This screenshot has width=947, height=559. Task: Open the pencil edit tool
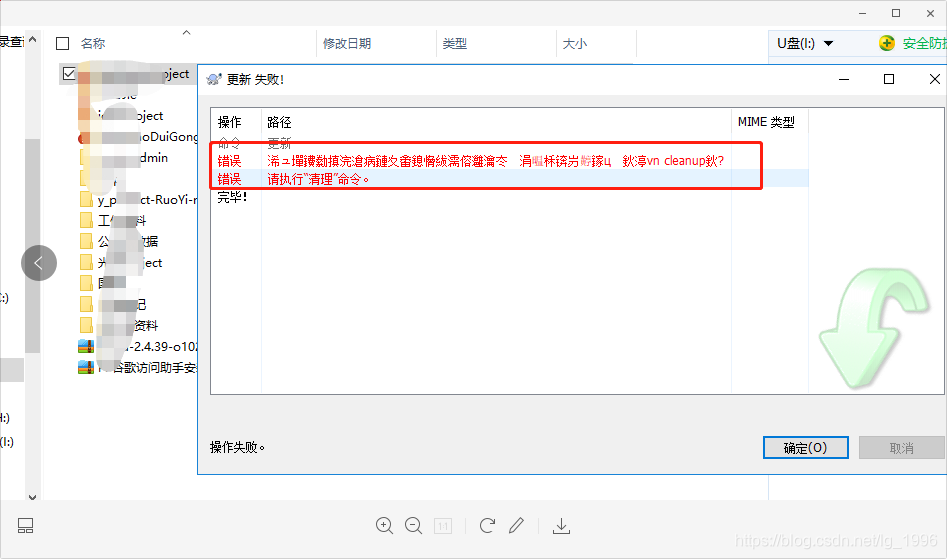click(516, 526)
